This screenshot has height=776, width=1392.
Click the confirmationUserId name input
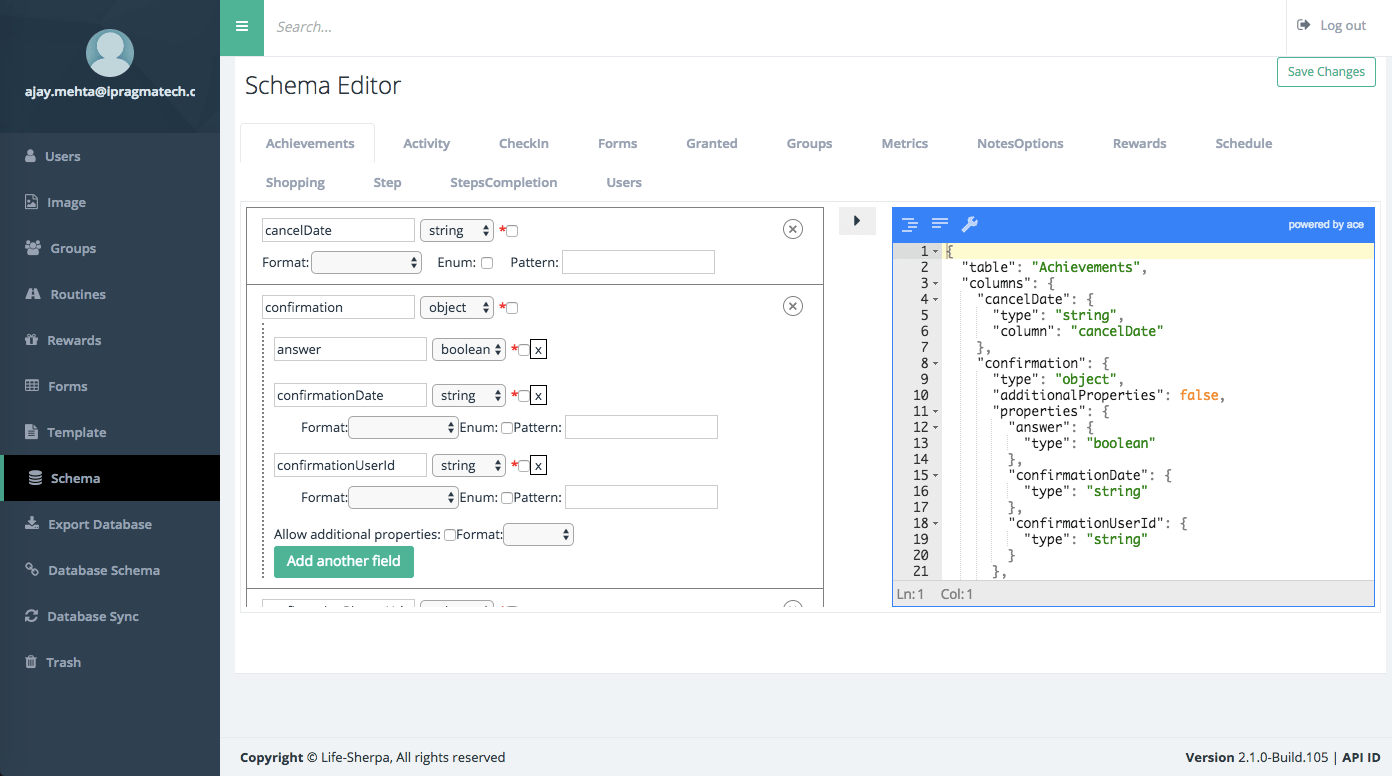coord(350,465)
